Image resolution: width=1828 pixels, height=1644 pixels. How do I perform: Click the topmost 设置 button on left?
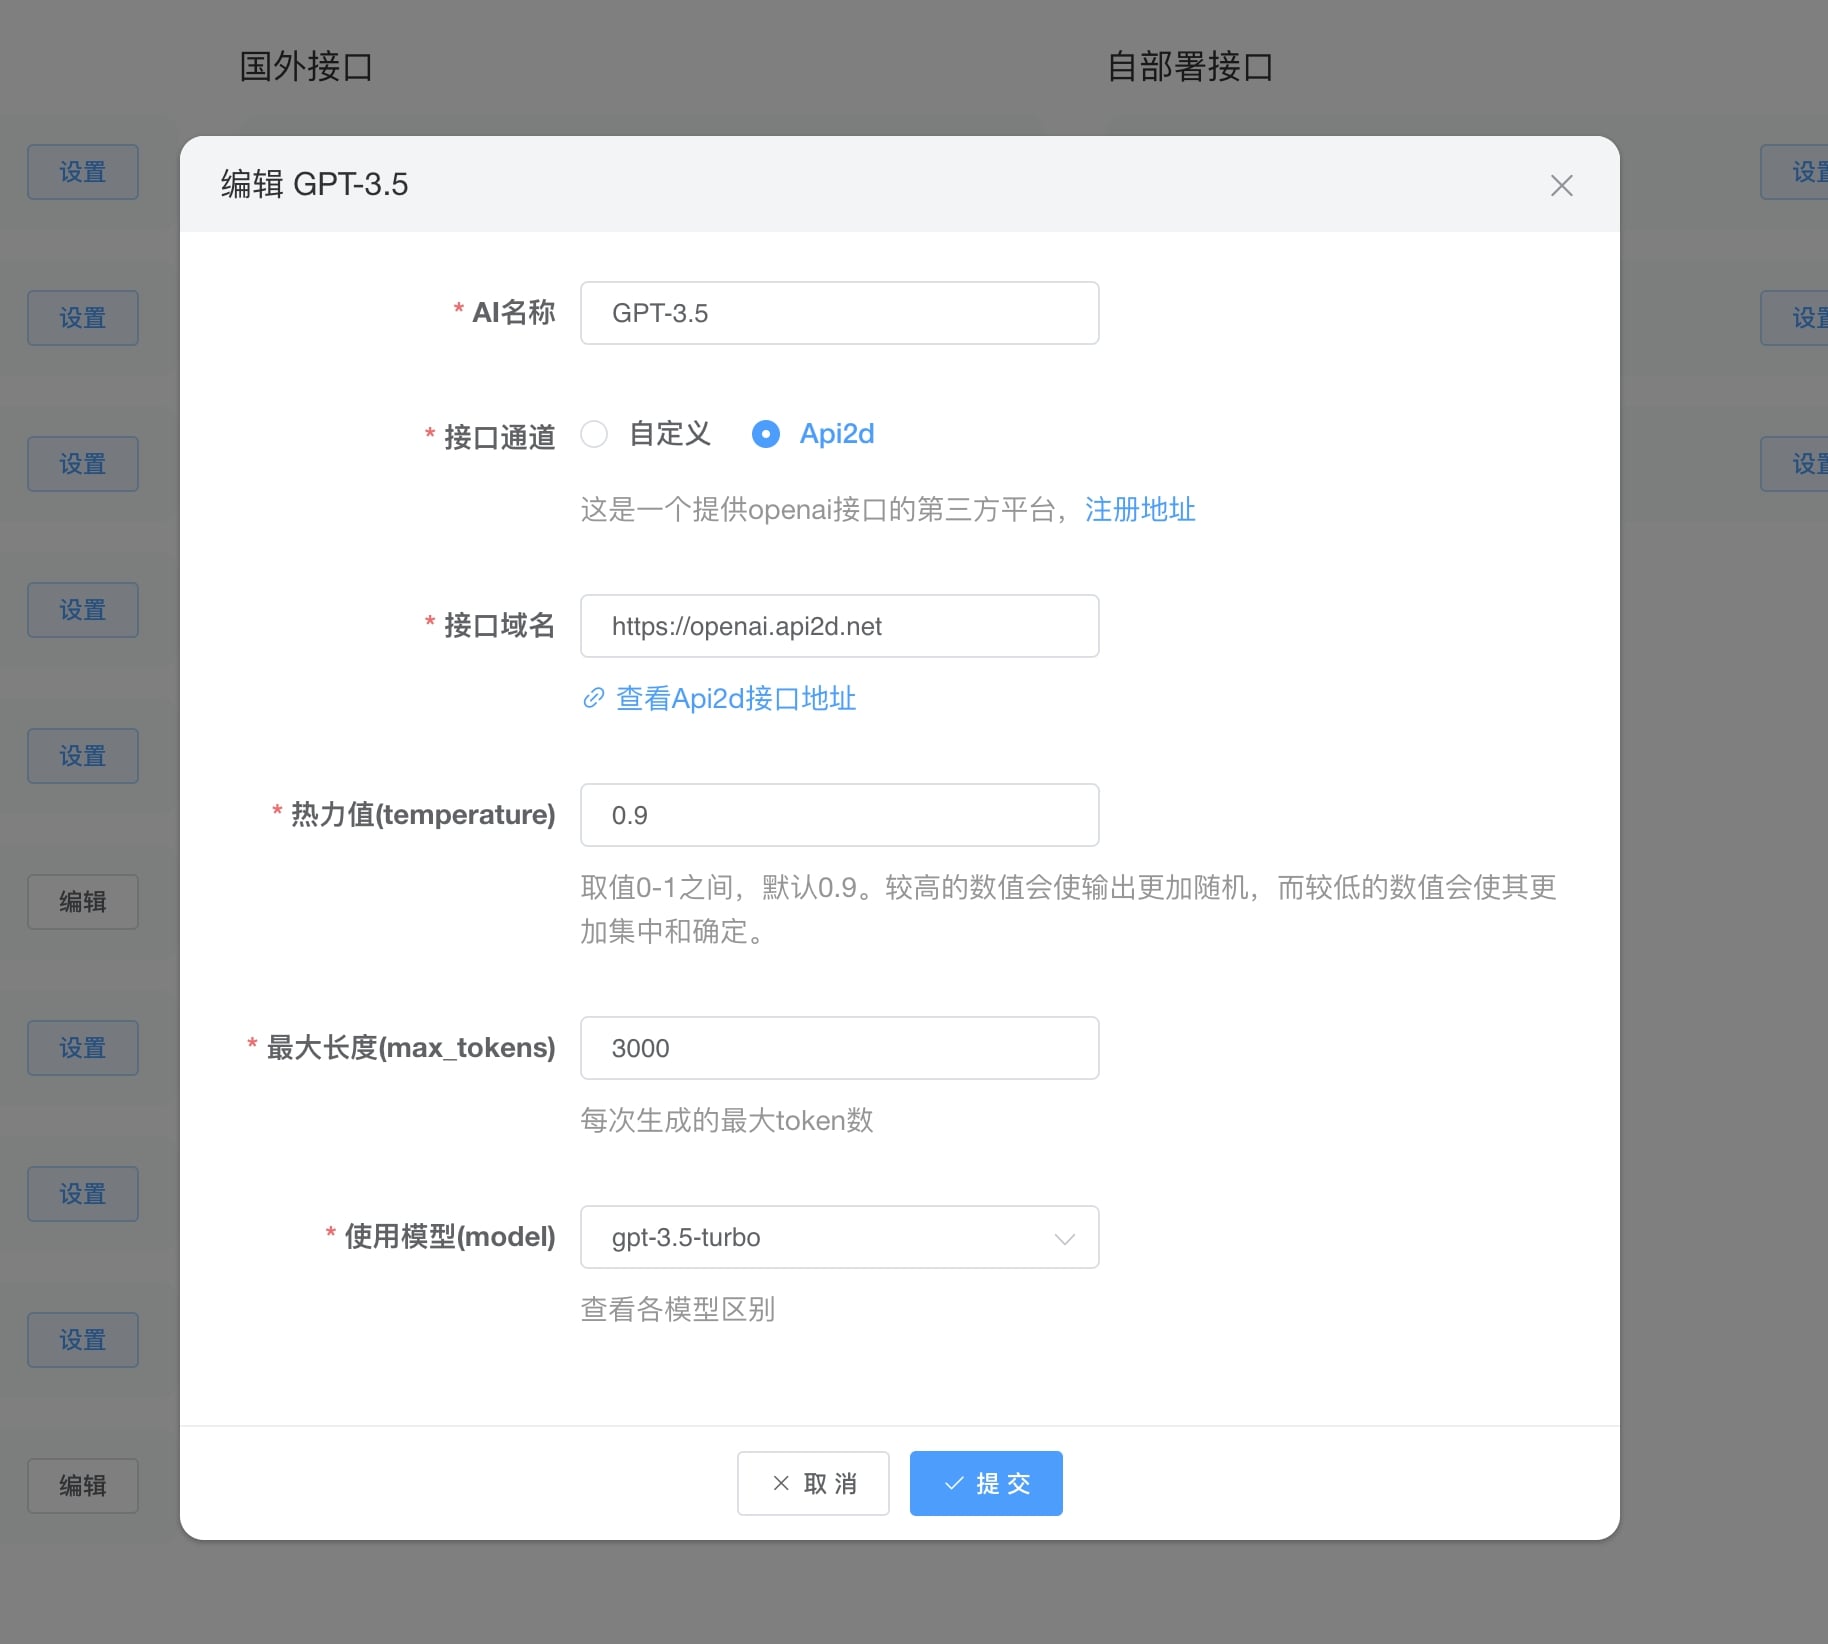83,172
